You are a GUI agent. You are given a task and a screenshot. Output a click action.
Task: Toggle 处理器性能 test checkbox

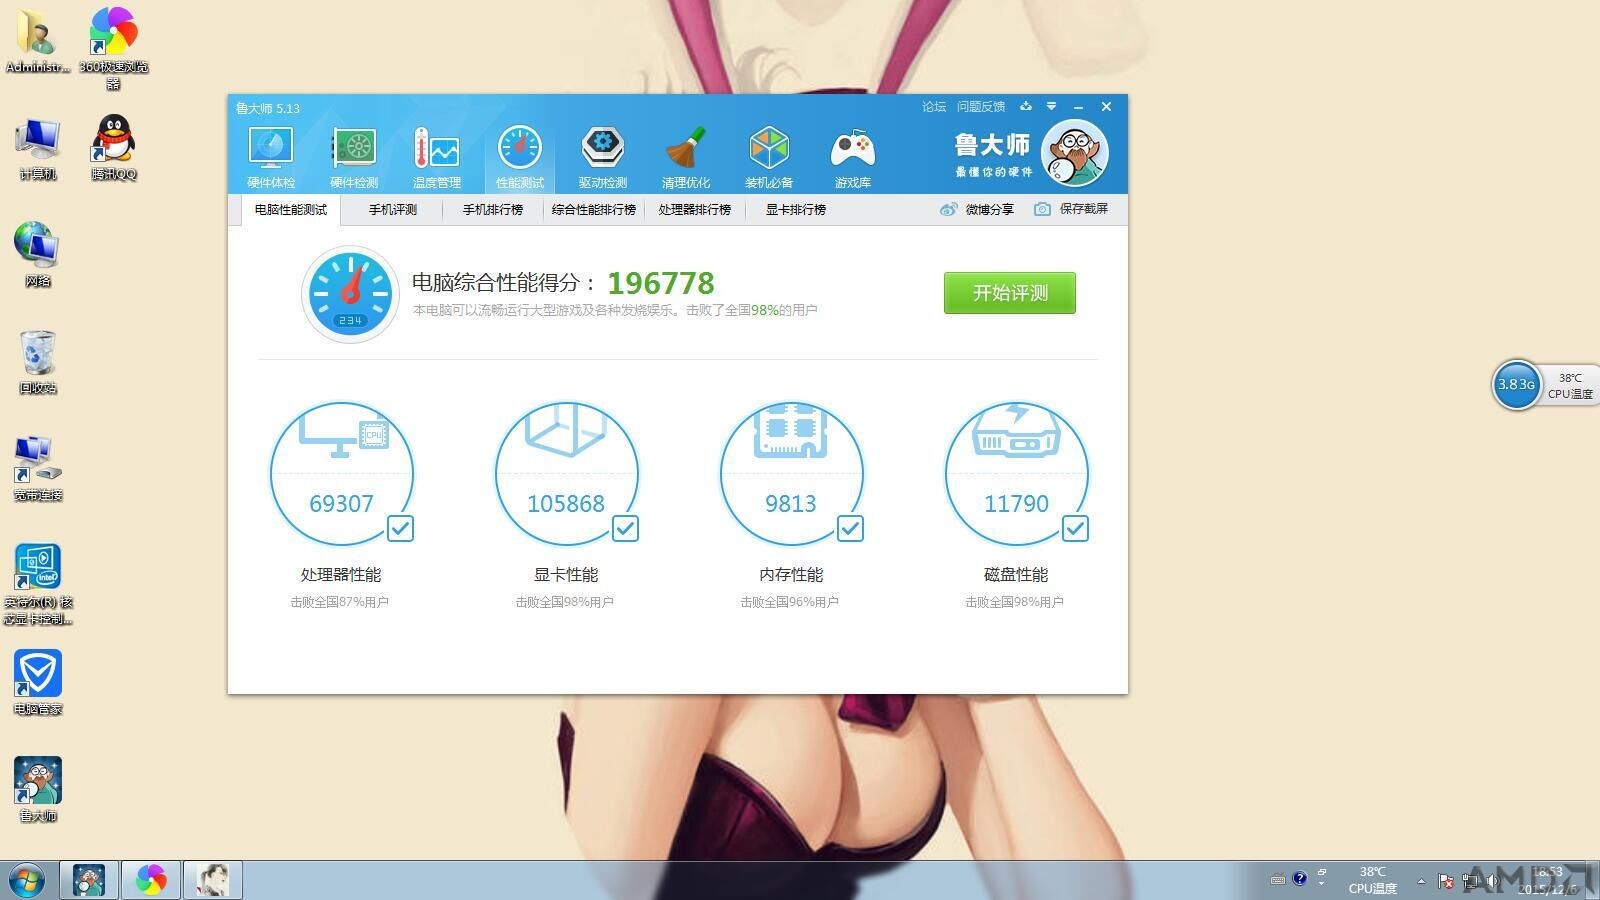click(x=400, y=528)
